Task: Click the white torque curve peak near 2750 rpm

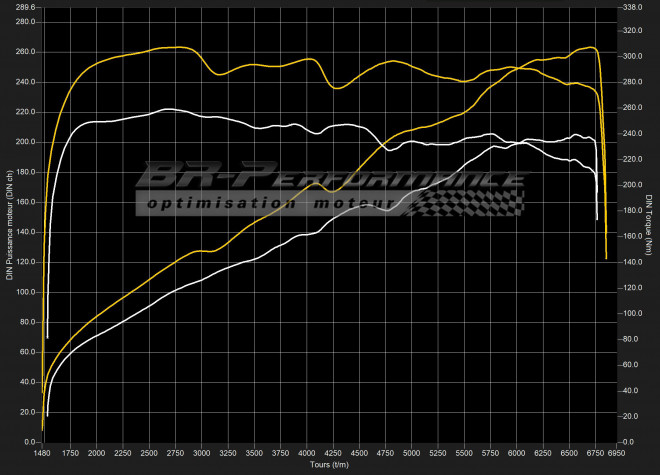Action: pos(168,109)
